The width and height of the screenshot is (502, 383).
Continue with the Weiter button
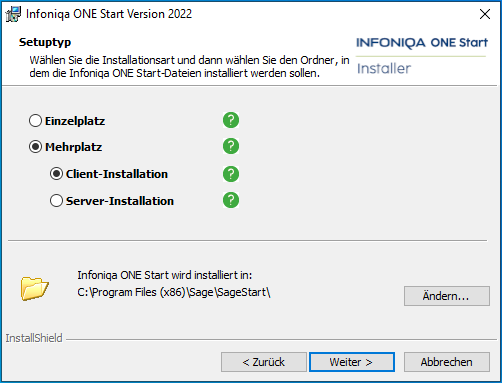click(x=352, y=362)
